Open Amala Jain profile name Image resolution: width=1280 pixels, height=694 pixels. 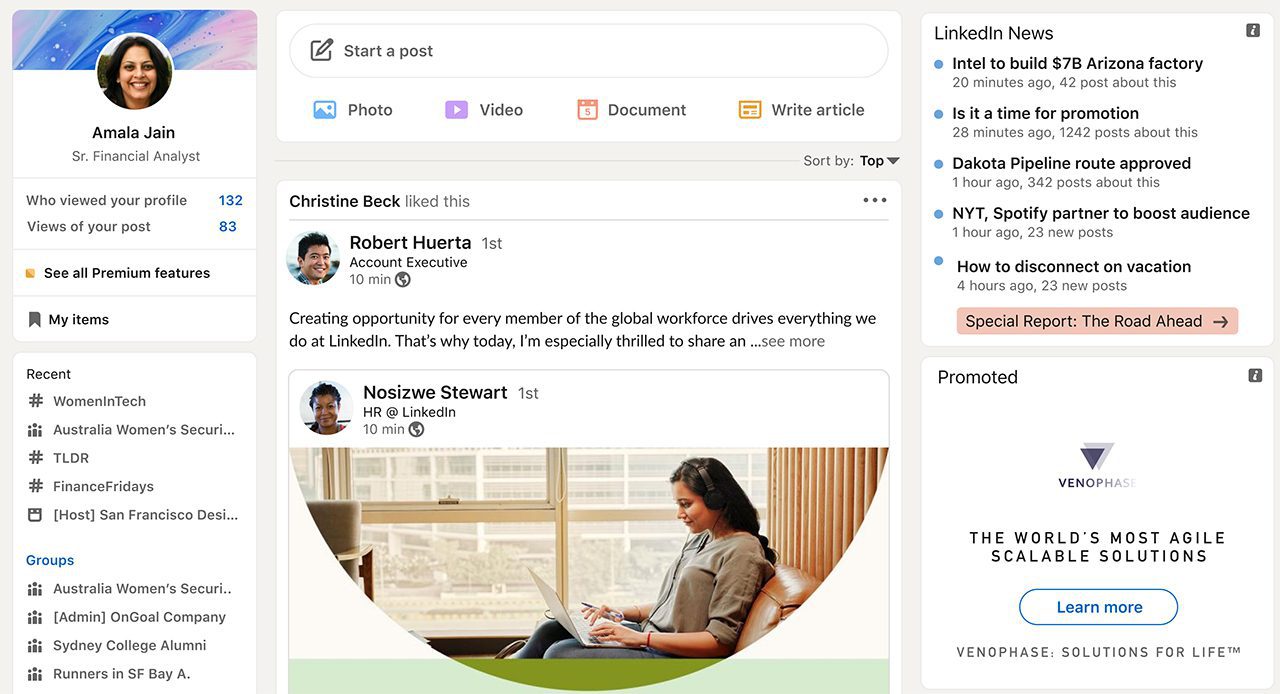pos(133,132)
